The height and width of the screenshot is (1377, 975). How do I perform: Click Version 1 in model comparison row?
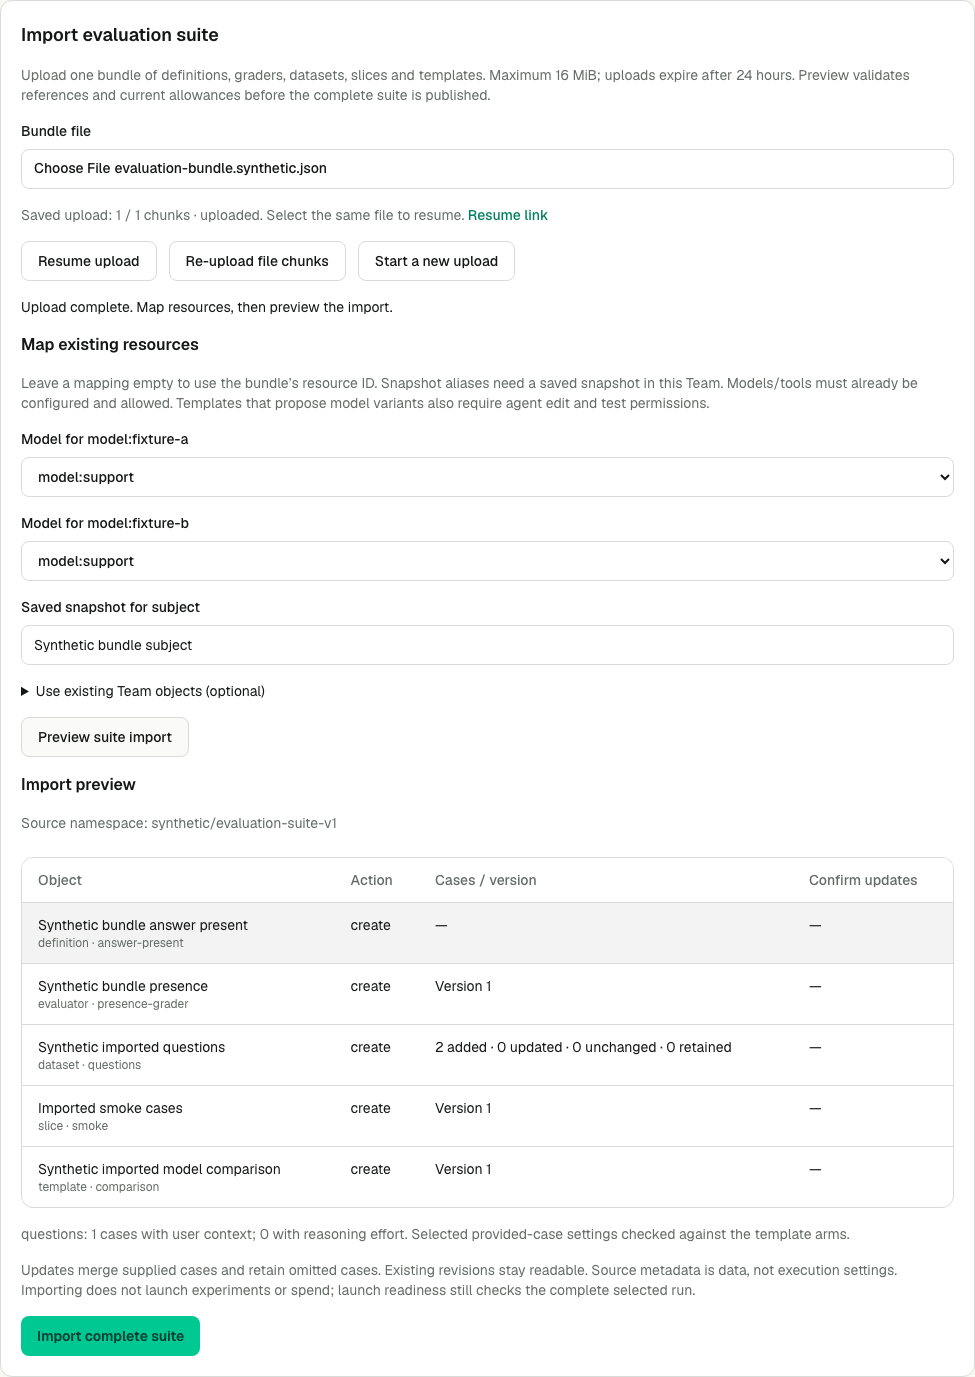(x=463, y=1169)
